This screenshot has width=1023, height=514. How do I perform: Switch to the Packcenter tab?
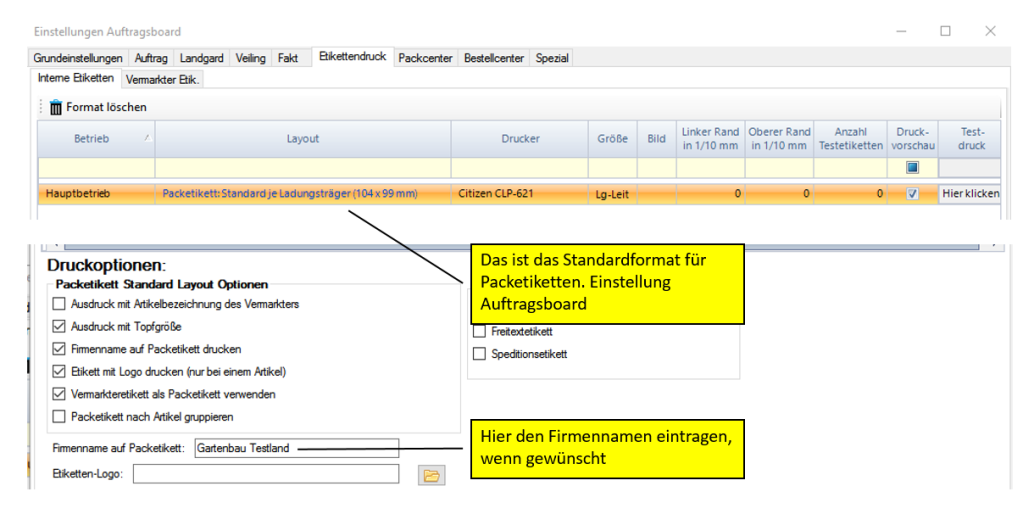tap(426, 59)
